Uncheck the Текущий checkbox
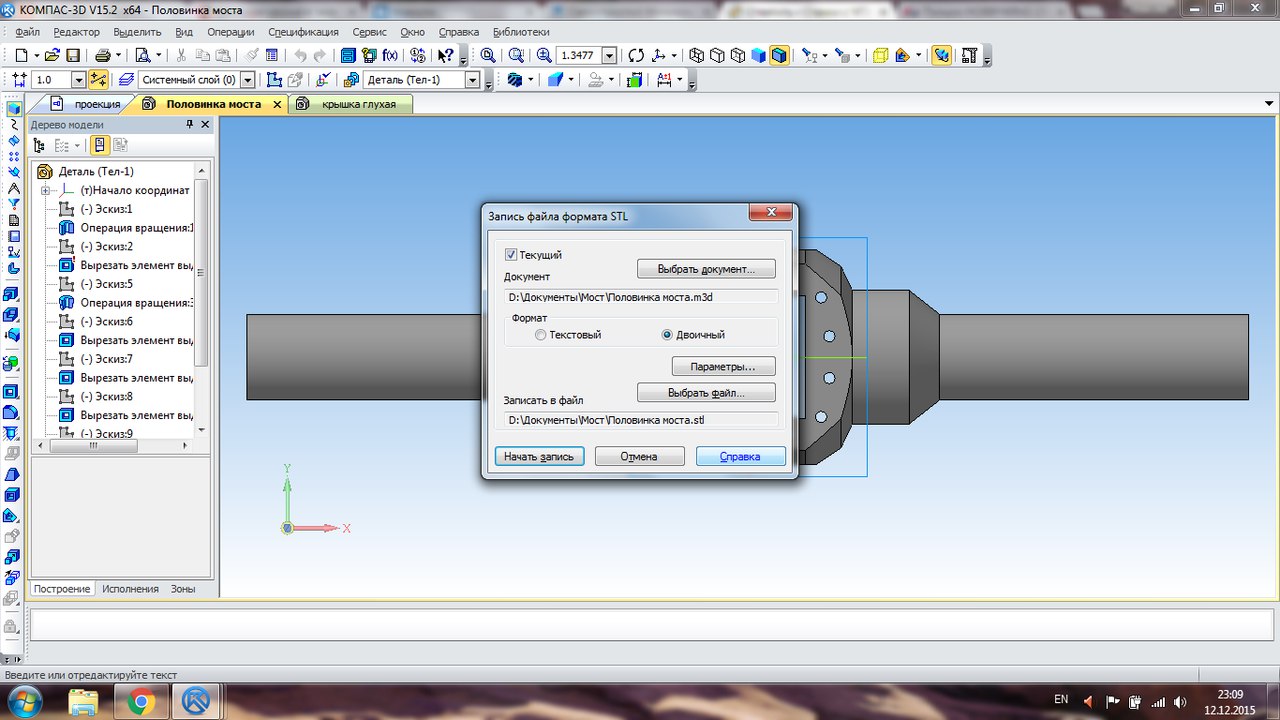This screenshot has width=1280, height=720. coord(511,255)
